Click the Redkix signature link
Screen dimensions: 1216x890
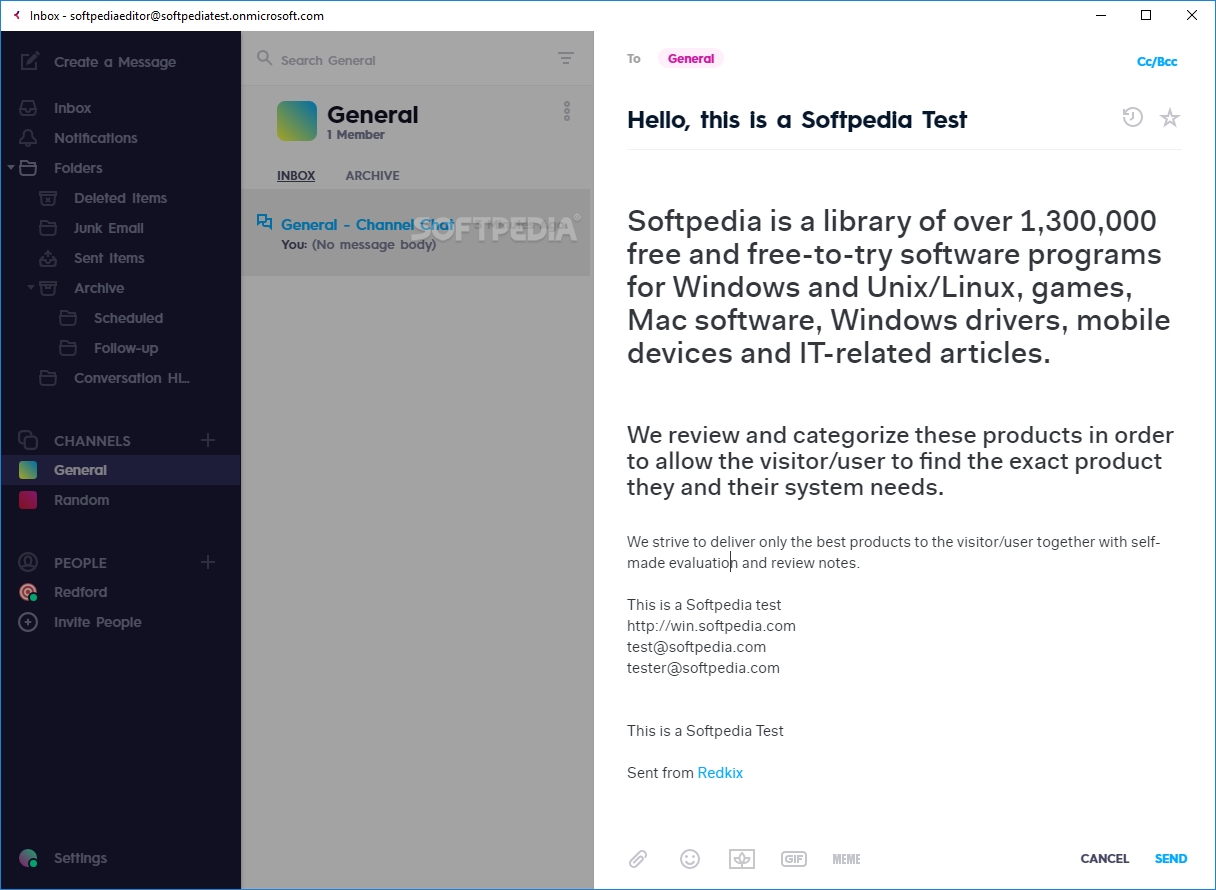(720, 773)
